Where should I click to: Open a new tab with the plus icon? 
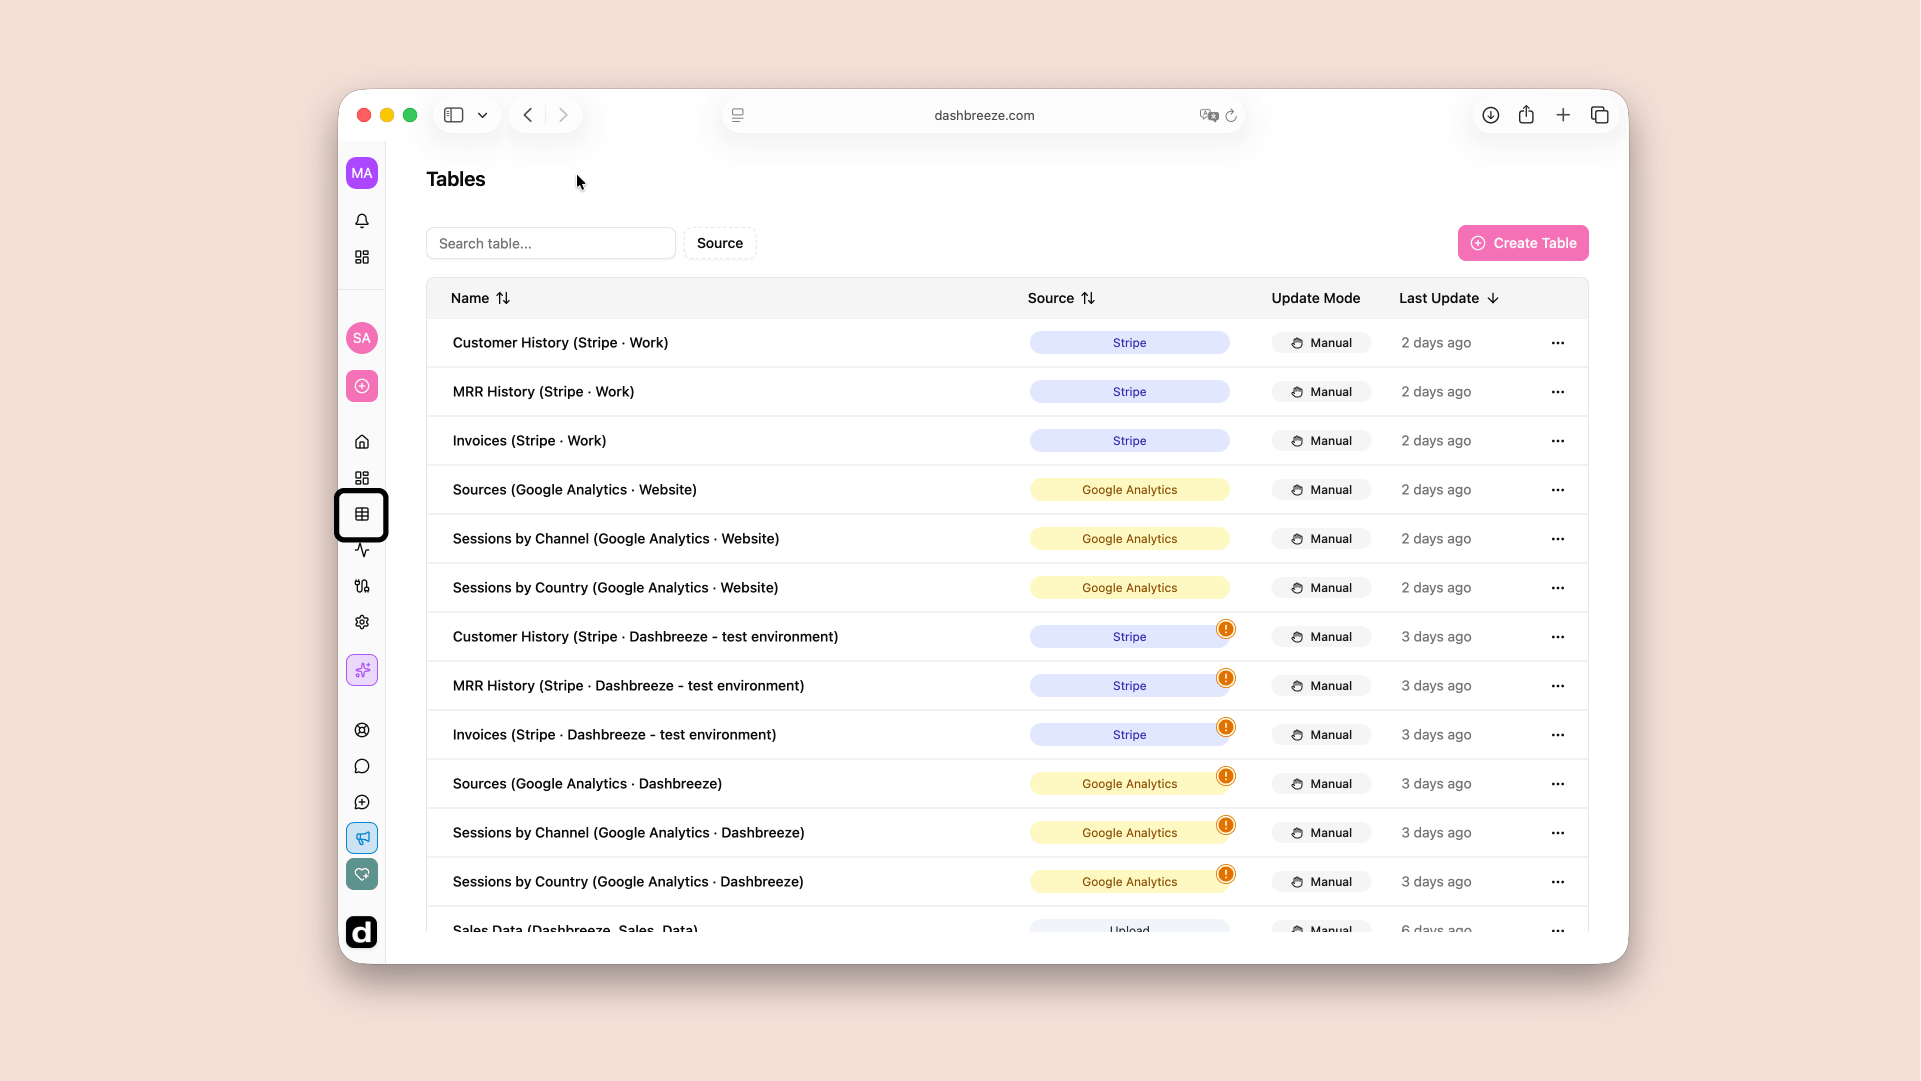(x=1563, y=115)
